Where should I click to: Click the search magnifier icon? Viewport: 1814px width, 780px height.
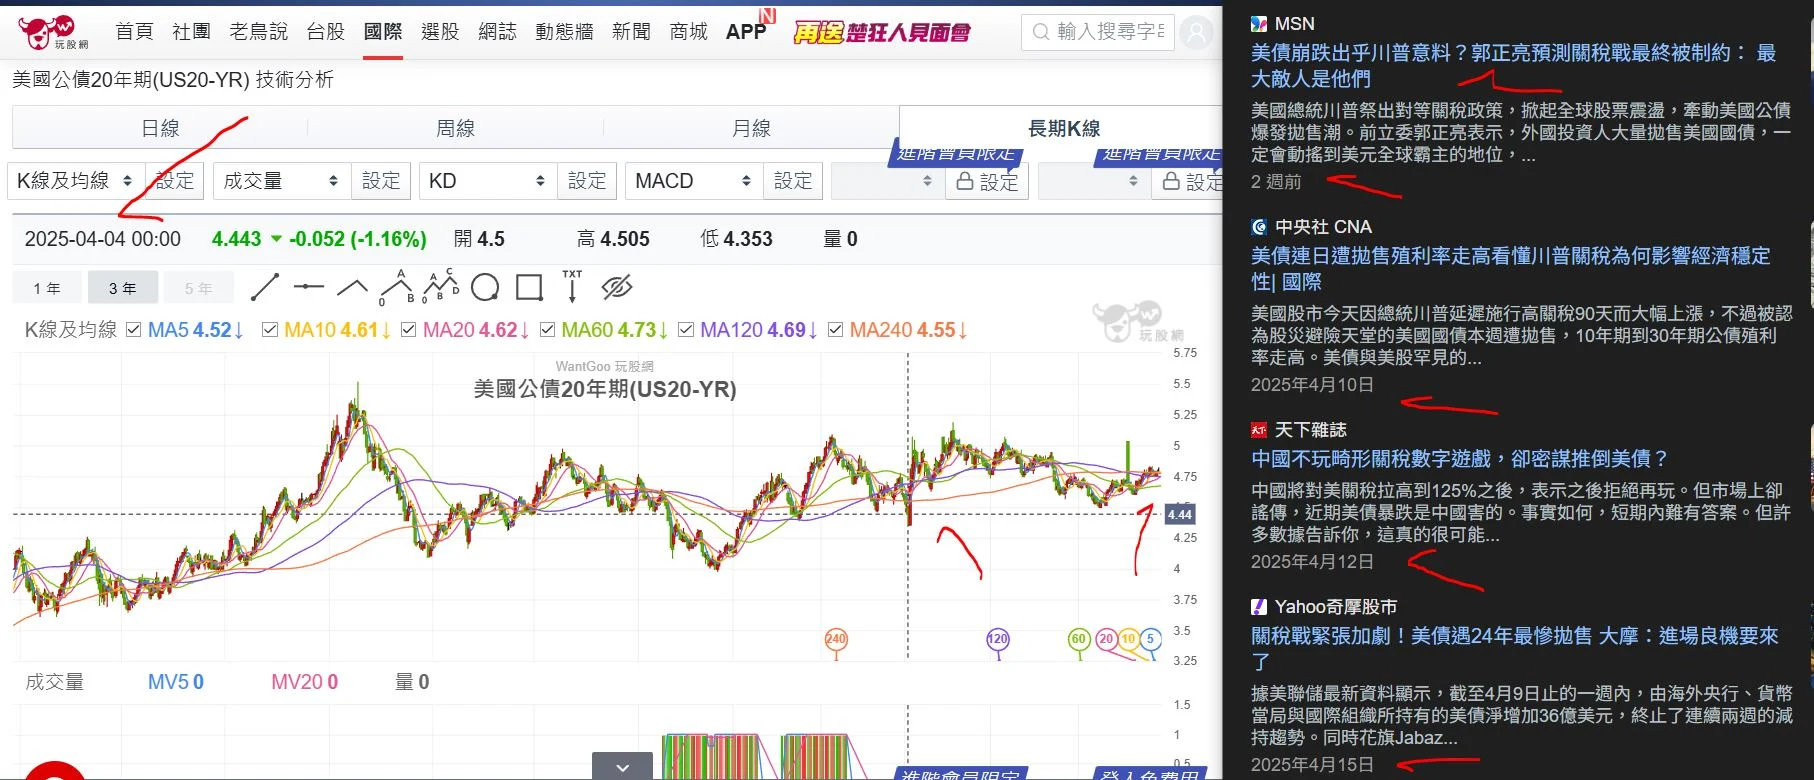[1041, 32]
